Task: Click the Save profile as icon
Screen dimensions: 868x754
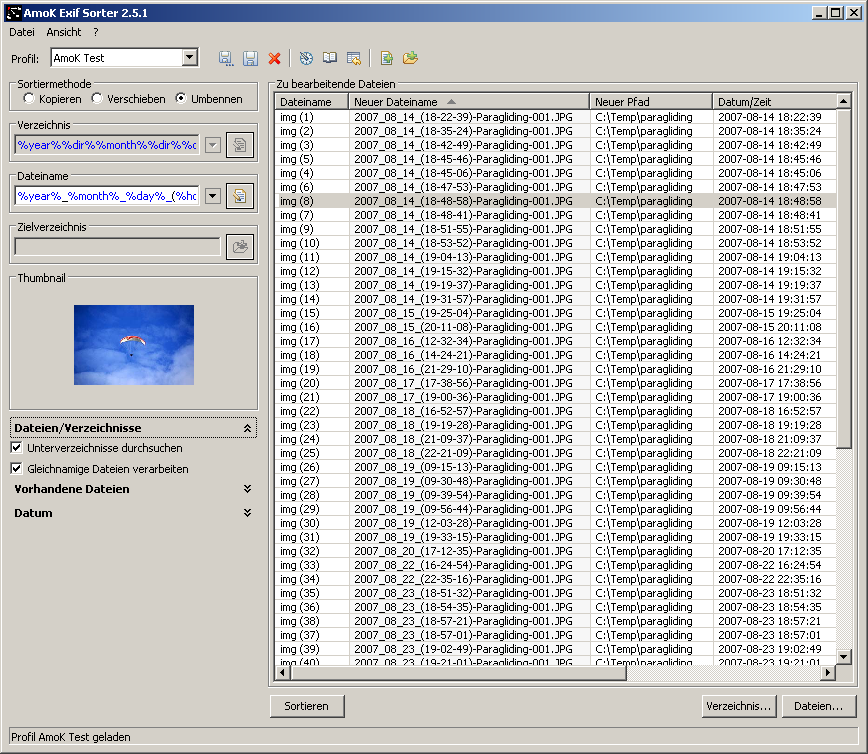Action: 225,59
